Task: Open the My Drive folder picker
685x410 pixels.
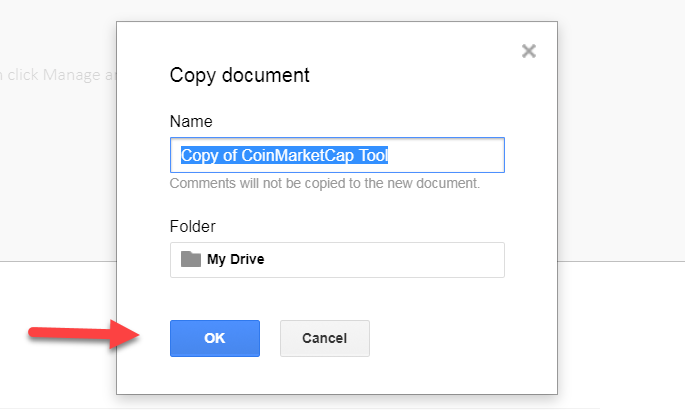Action: [x=337, y=259]
